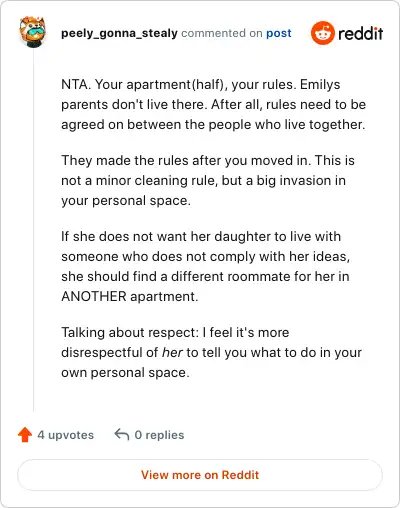Click the orange Reddit Snoo logo icon
The image size is (400, 508).
click(x=322, y=33)
